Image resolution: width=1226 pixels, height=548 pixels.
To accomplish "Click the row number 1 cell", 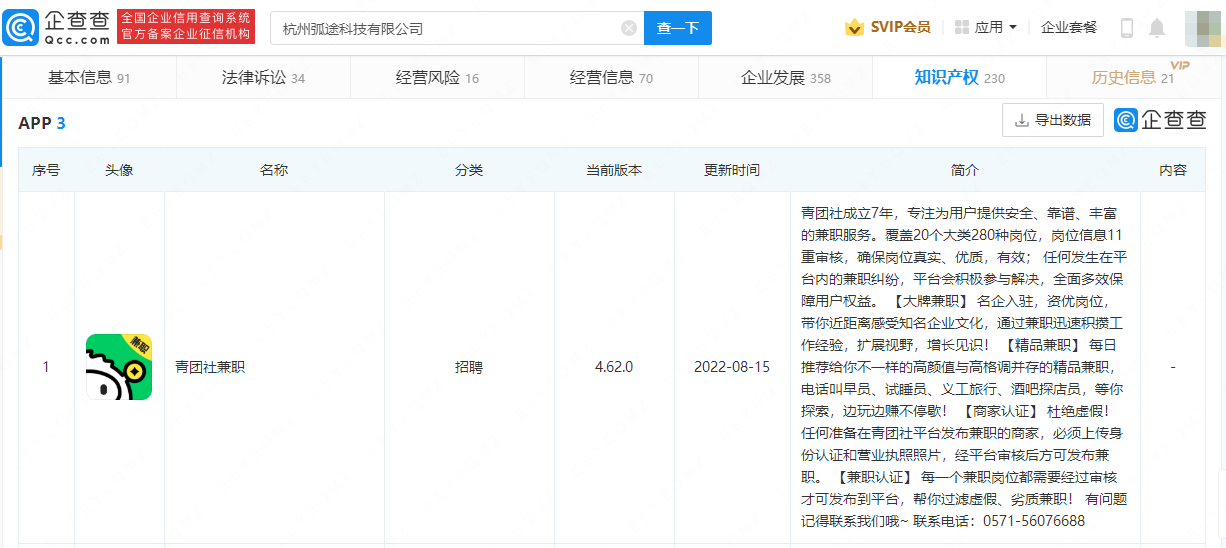I will [46, 367].
